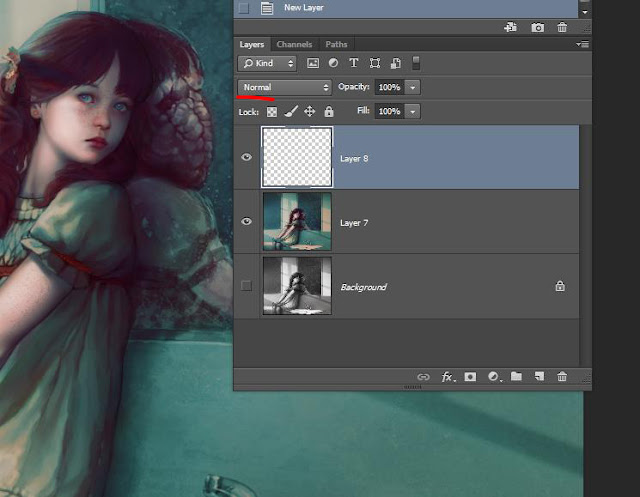The width and height of the screenshot is (640, 497).
Task: Create new adjustment layer icon
Action: 493,377
